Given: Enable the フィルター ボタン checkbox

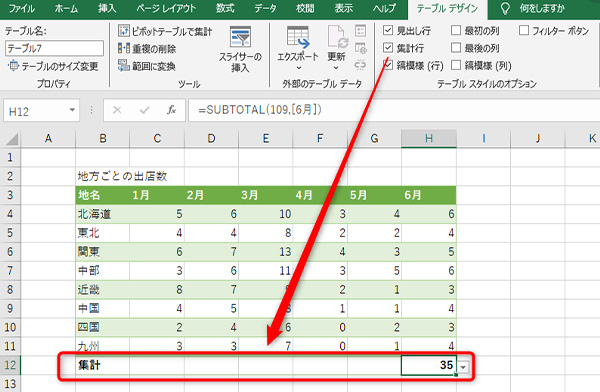Looking at the screenshot, I should pyautogui.click(x=524, y=30).
